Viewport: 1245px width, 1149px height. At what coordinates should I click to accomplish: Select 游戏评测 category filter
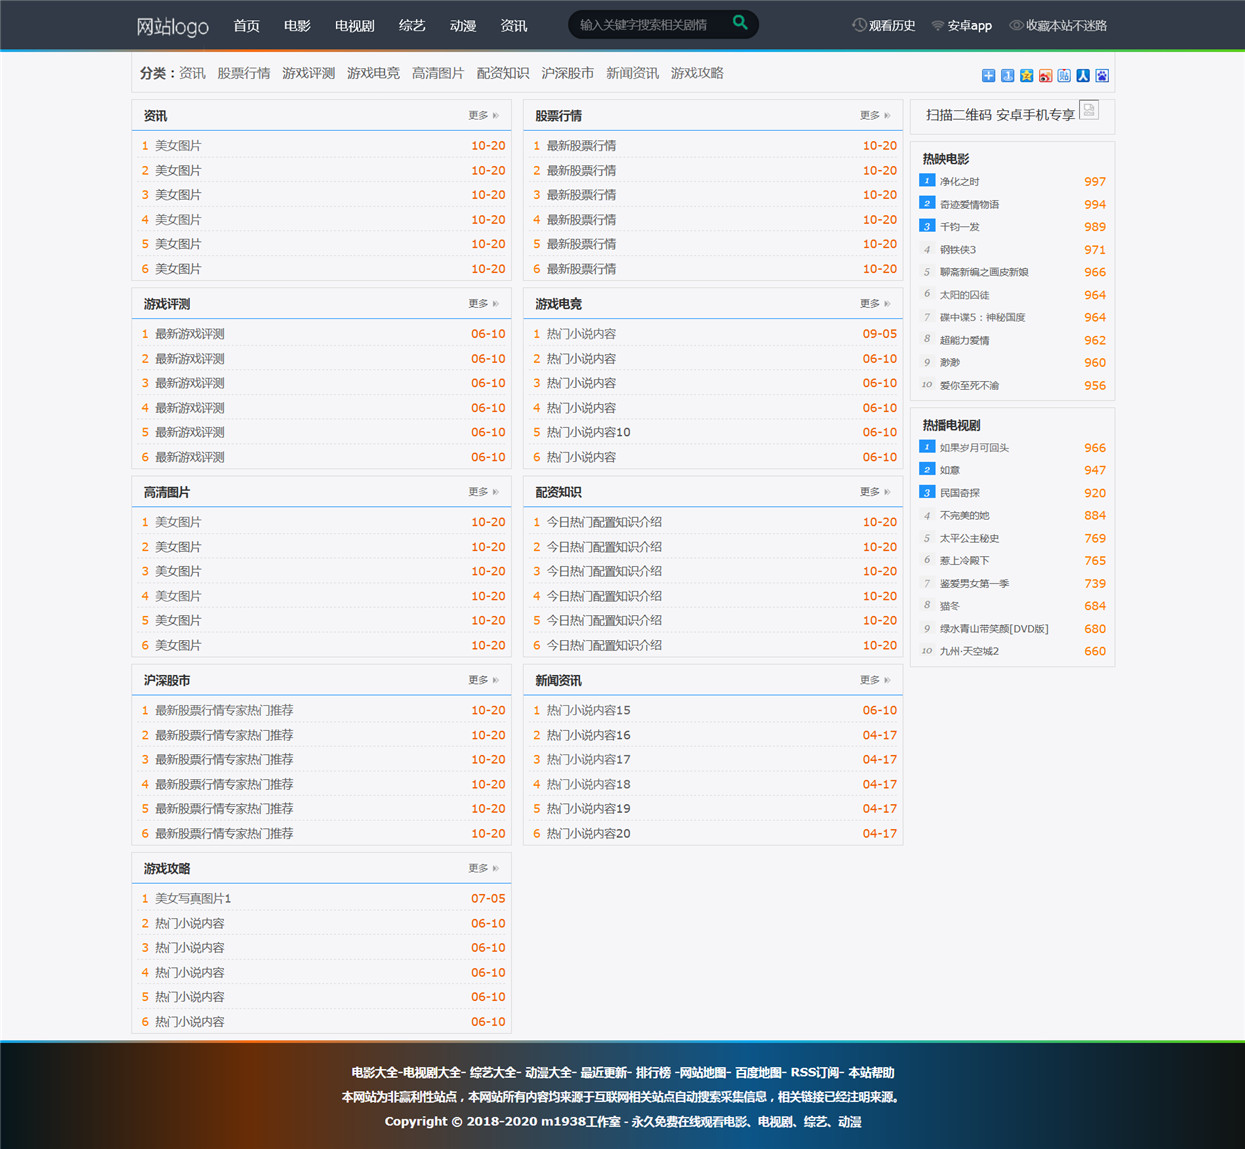[x=308, y=73]
